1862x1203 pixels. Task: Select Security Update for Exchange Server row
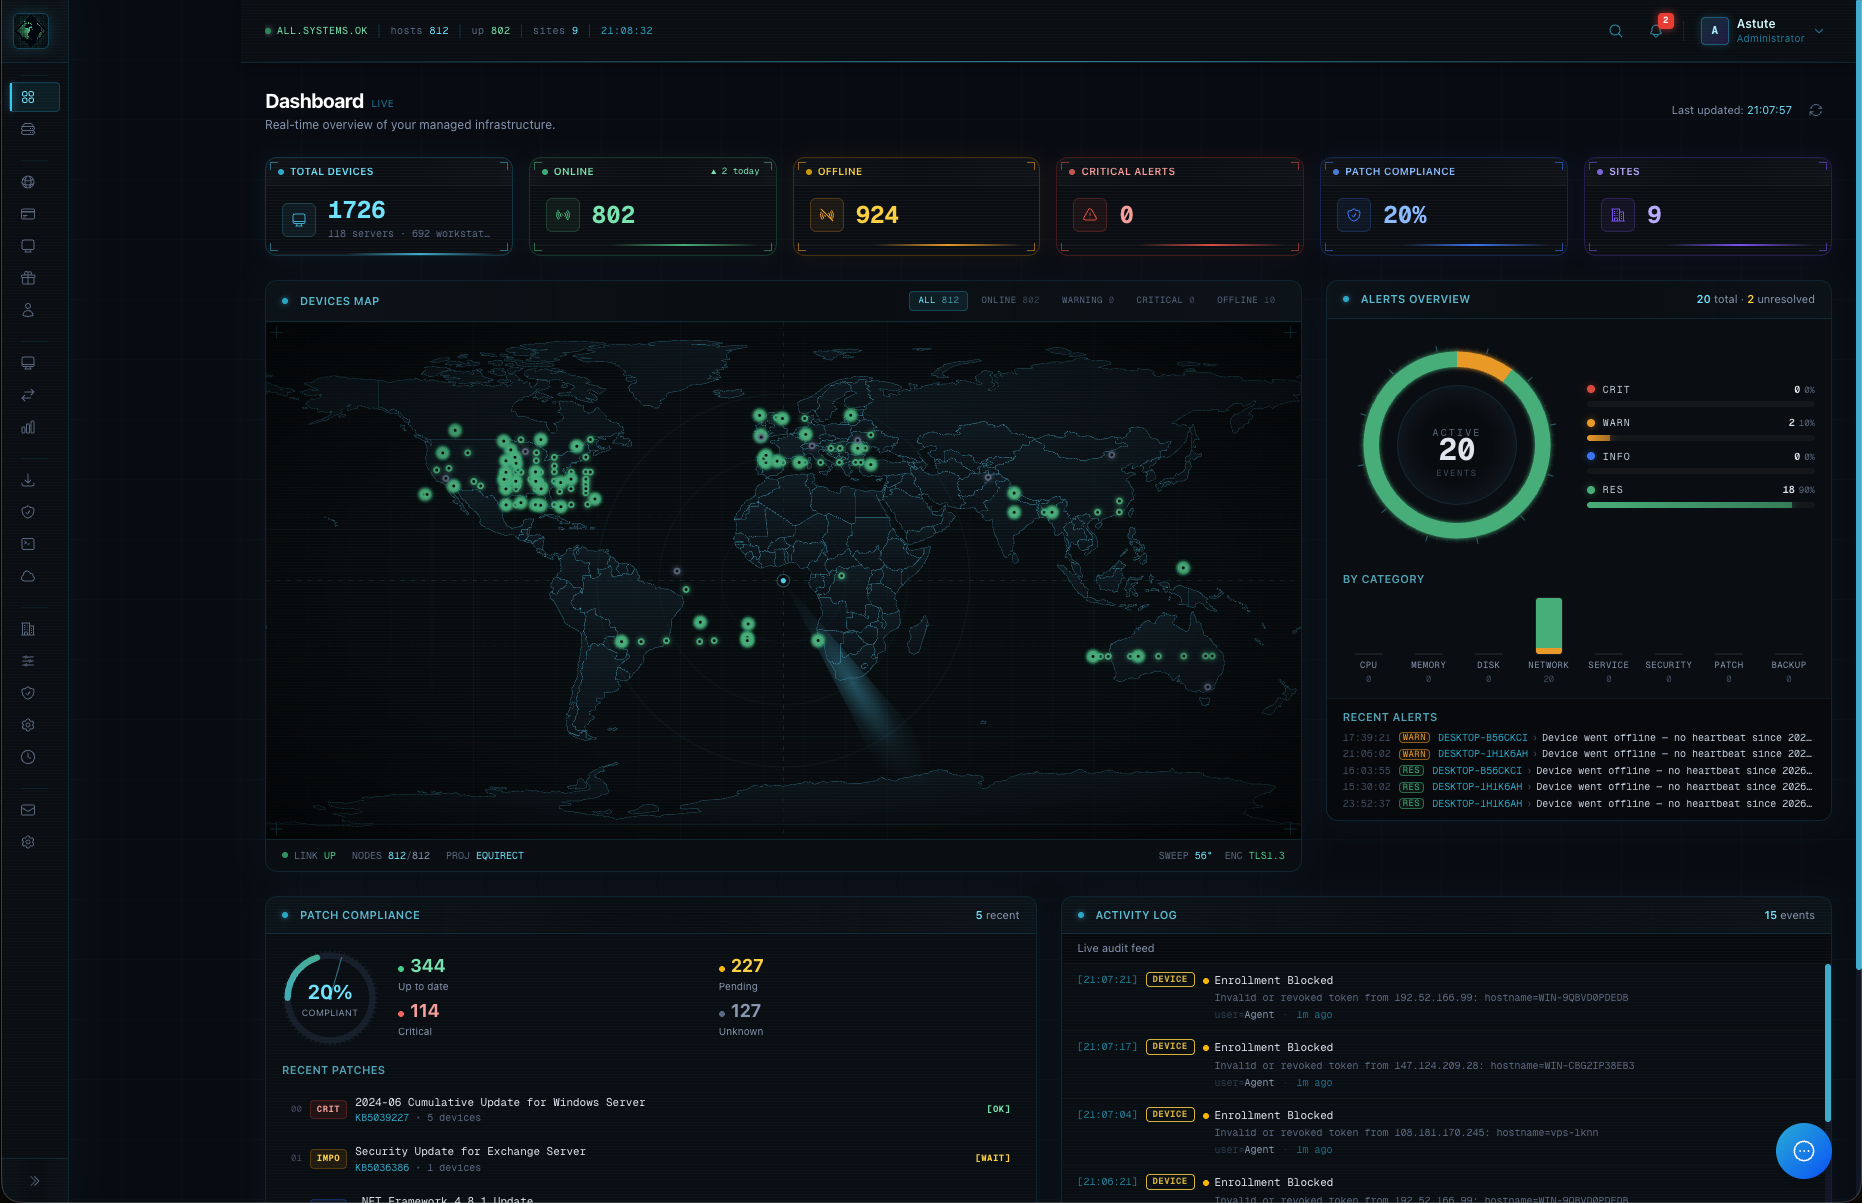click(650, 1159)
